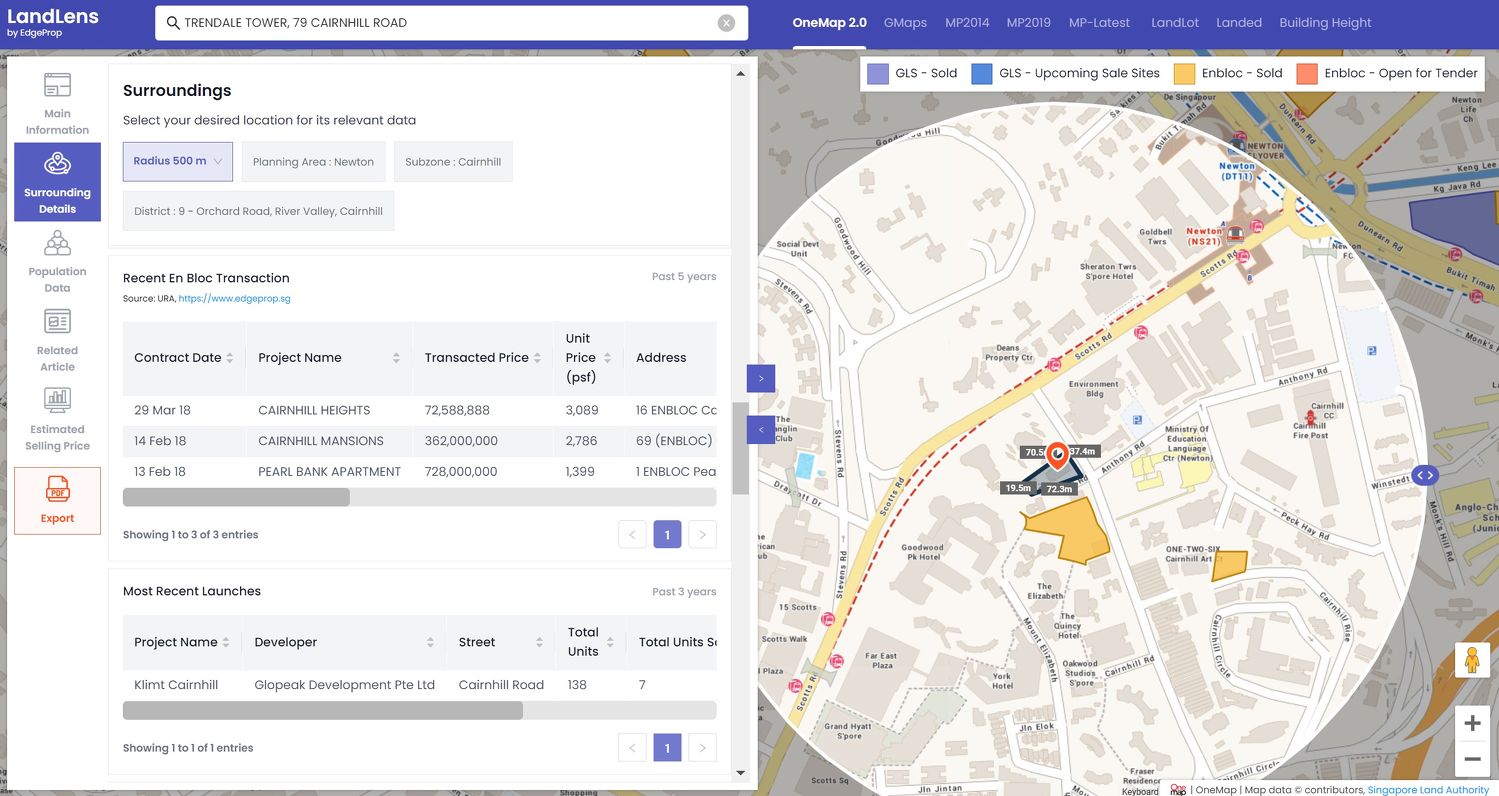Click the Export PDF button

[57, 500]
